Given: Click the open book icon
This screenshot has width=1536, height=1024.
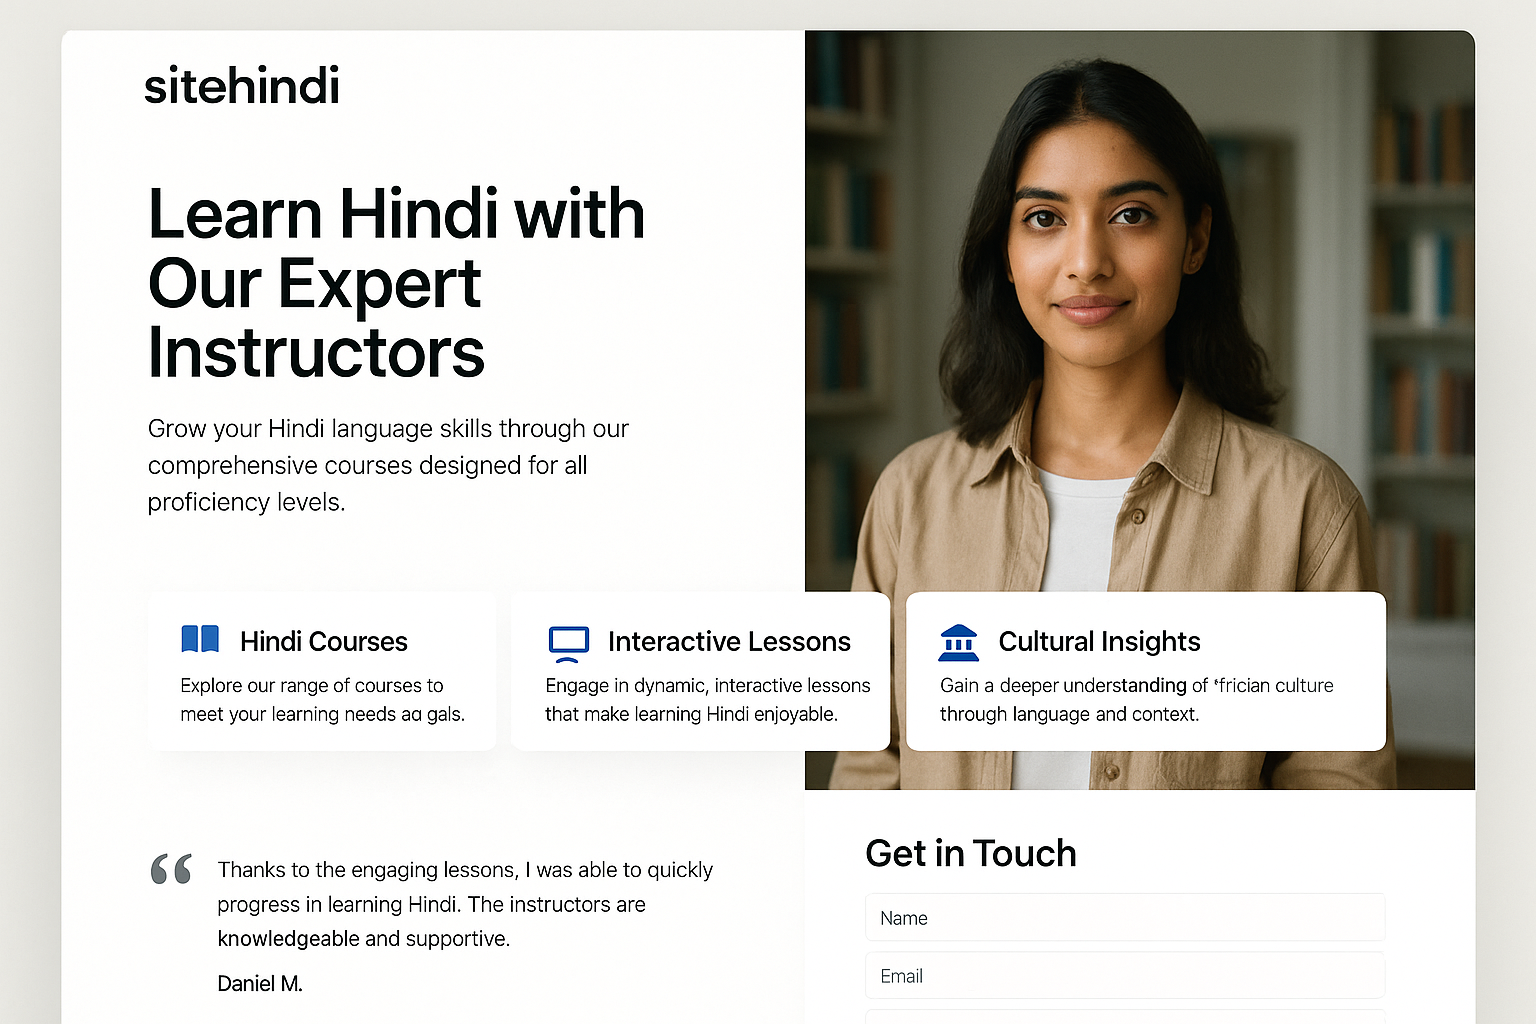Looking at the screenshot, I should [200, 639].
